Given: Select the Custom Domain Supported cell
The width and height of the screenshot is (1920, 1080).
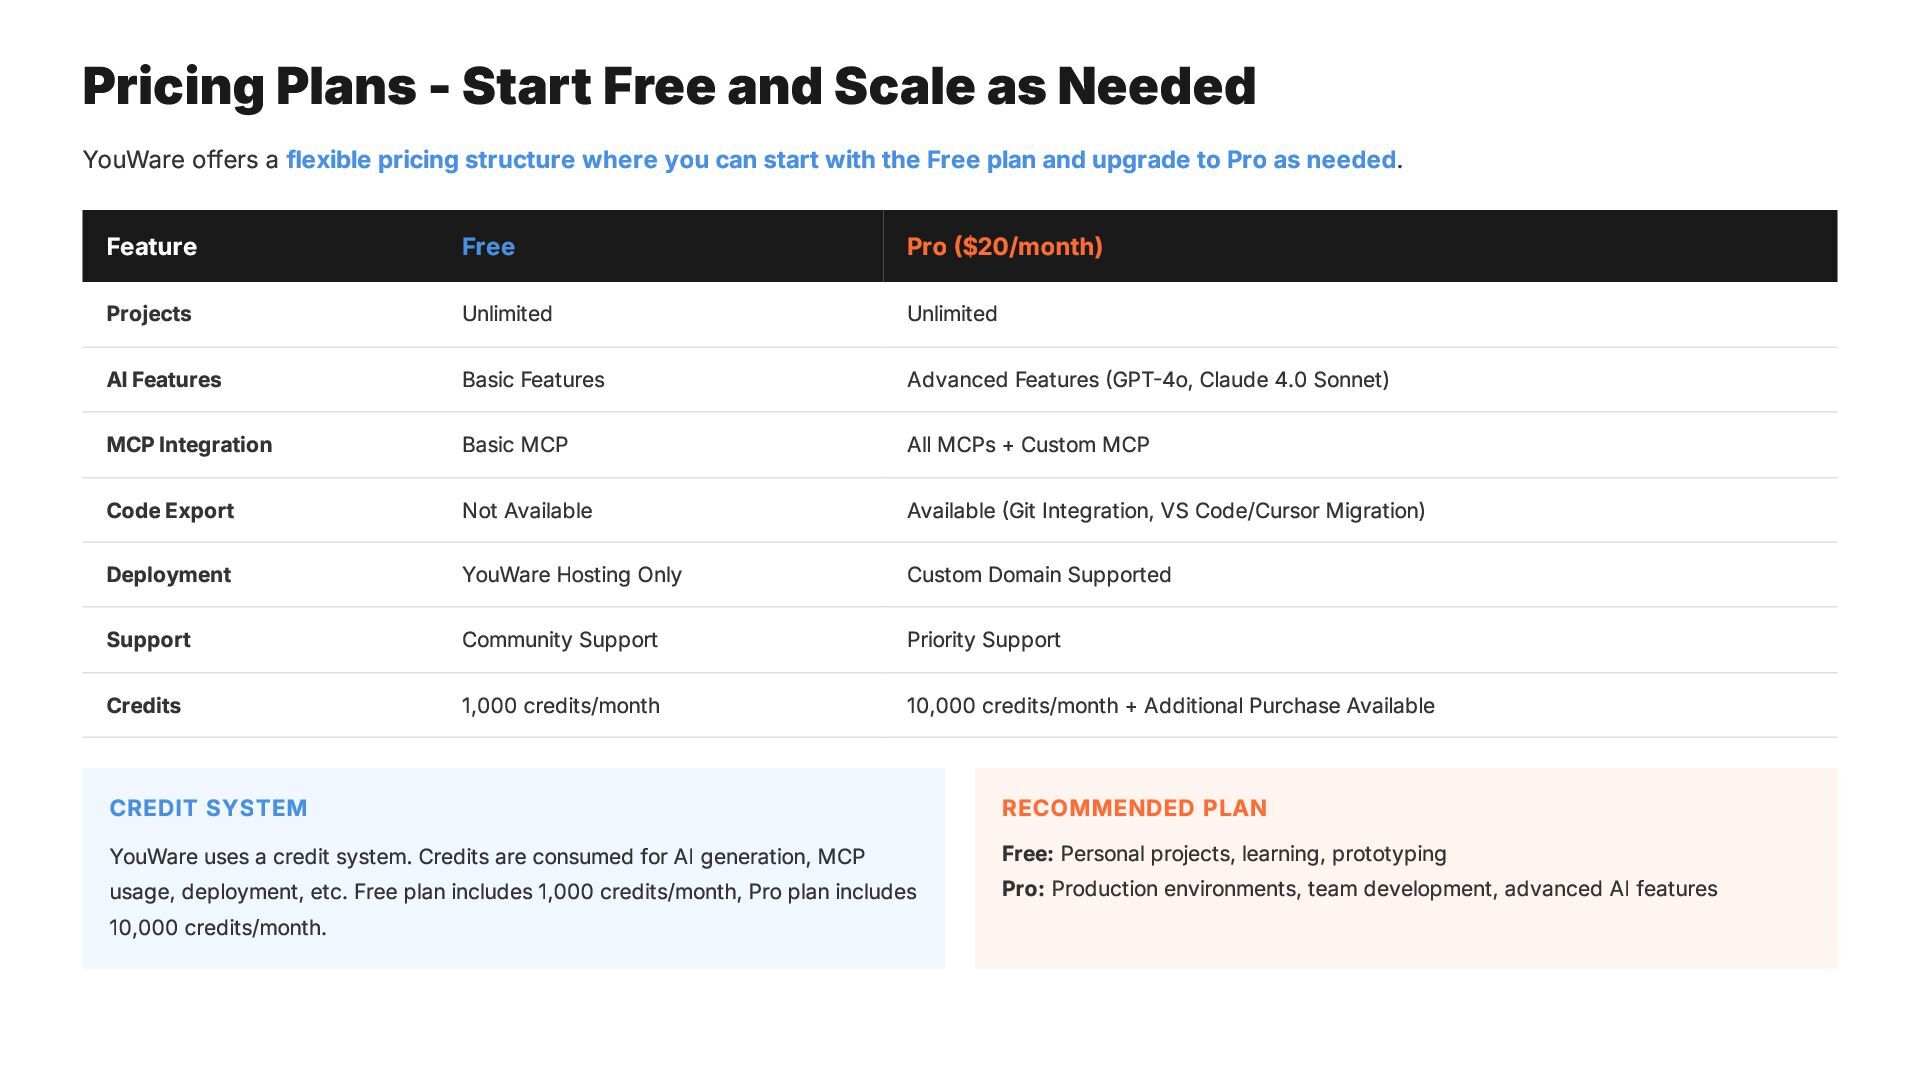Looking at the screenshot, I should [1038, 575].
